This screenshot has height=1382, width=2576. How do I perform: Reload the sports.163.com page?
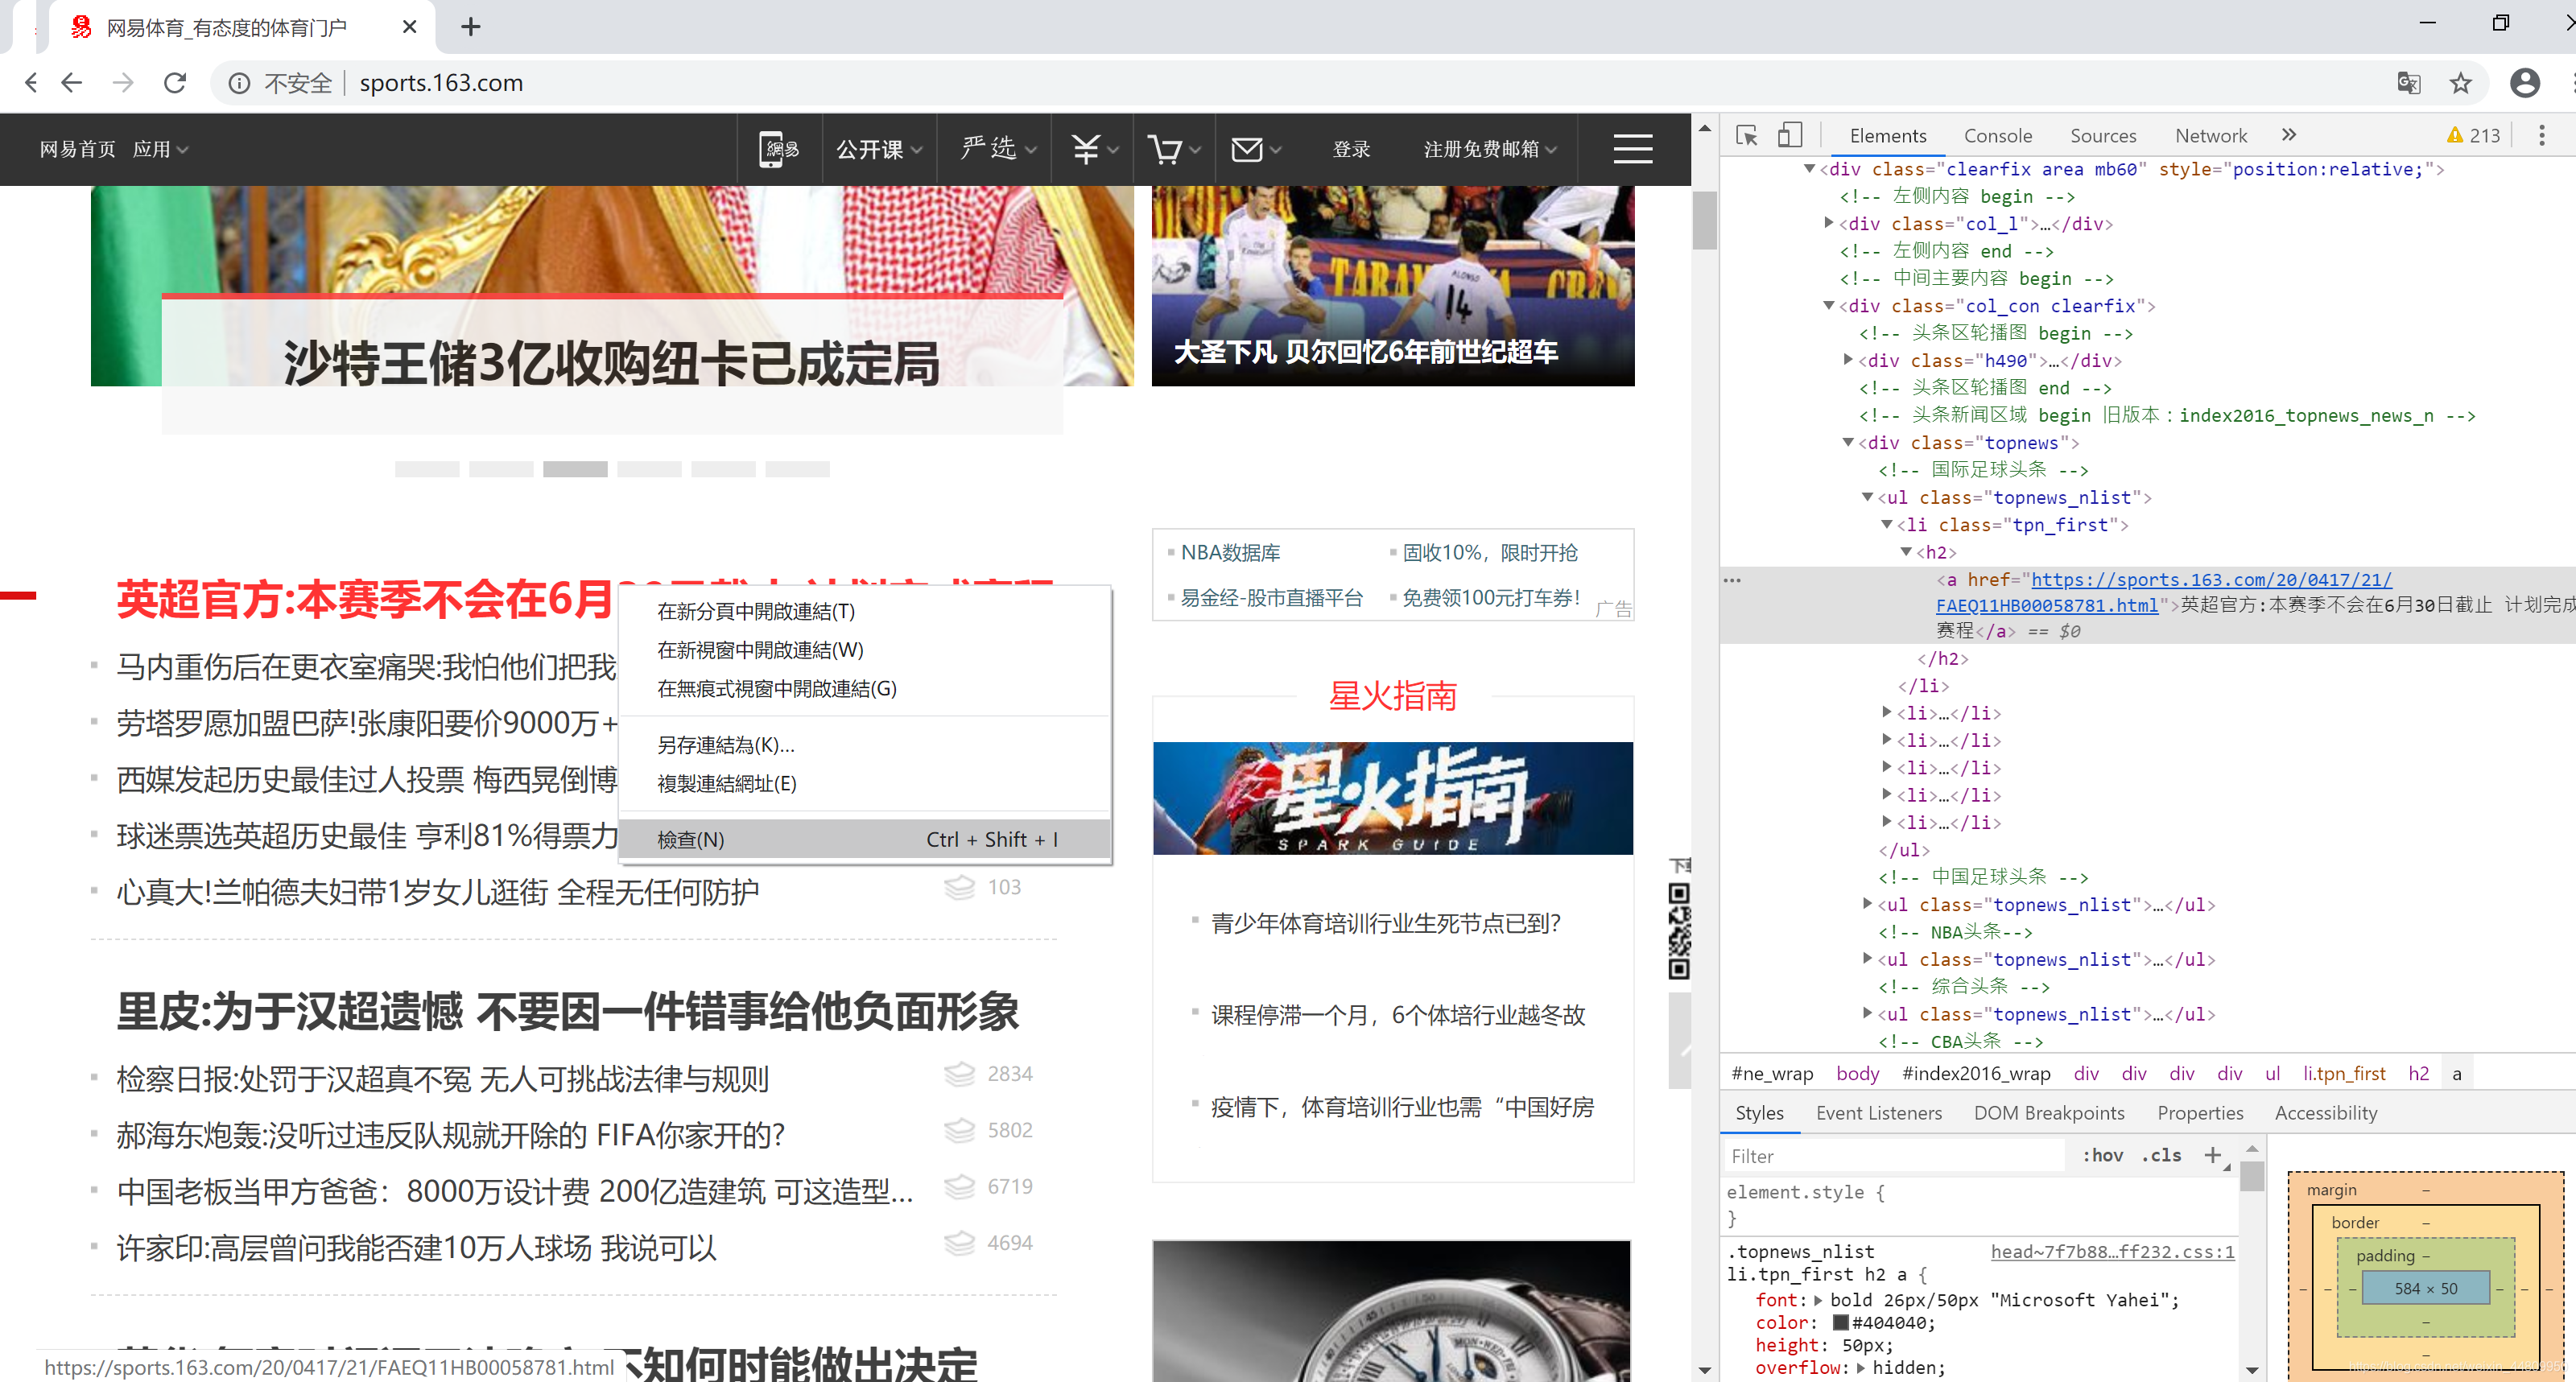pyautogui.click(x=175, y=82)
